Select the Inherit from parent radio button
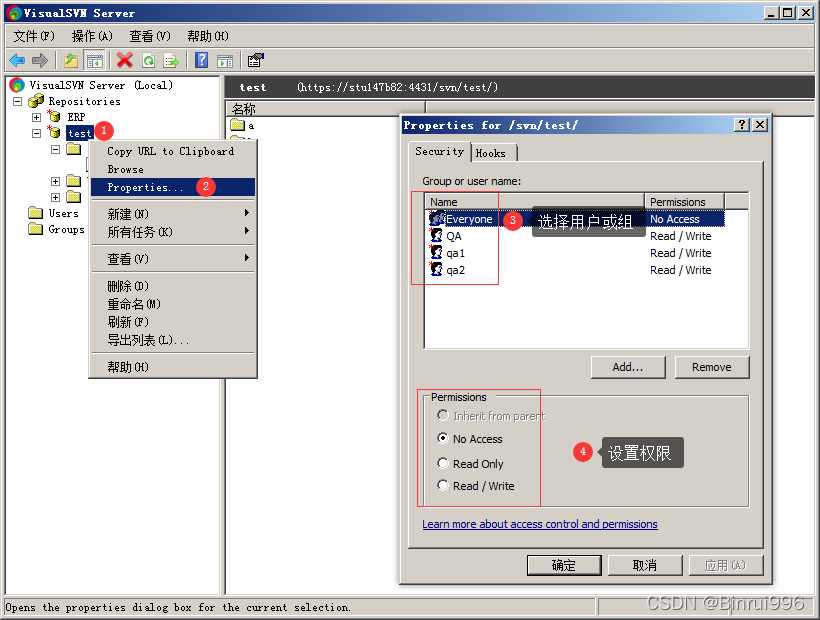 pos(443,415)
